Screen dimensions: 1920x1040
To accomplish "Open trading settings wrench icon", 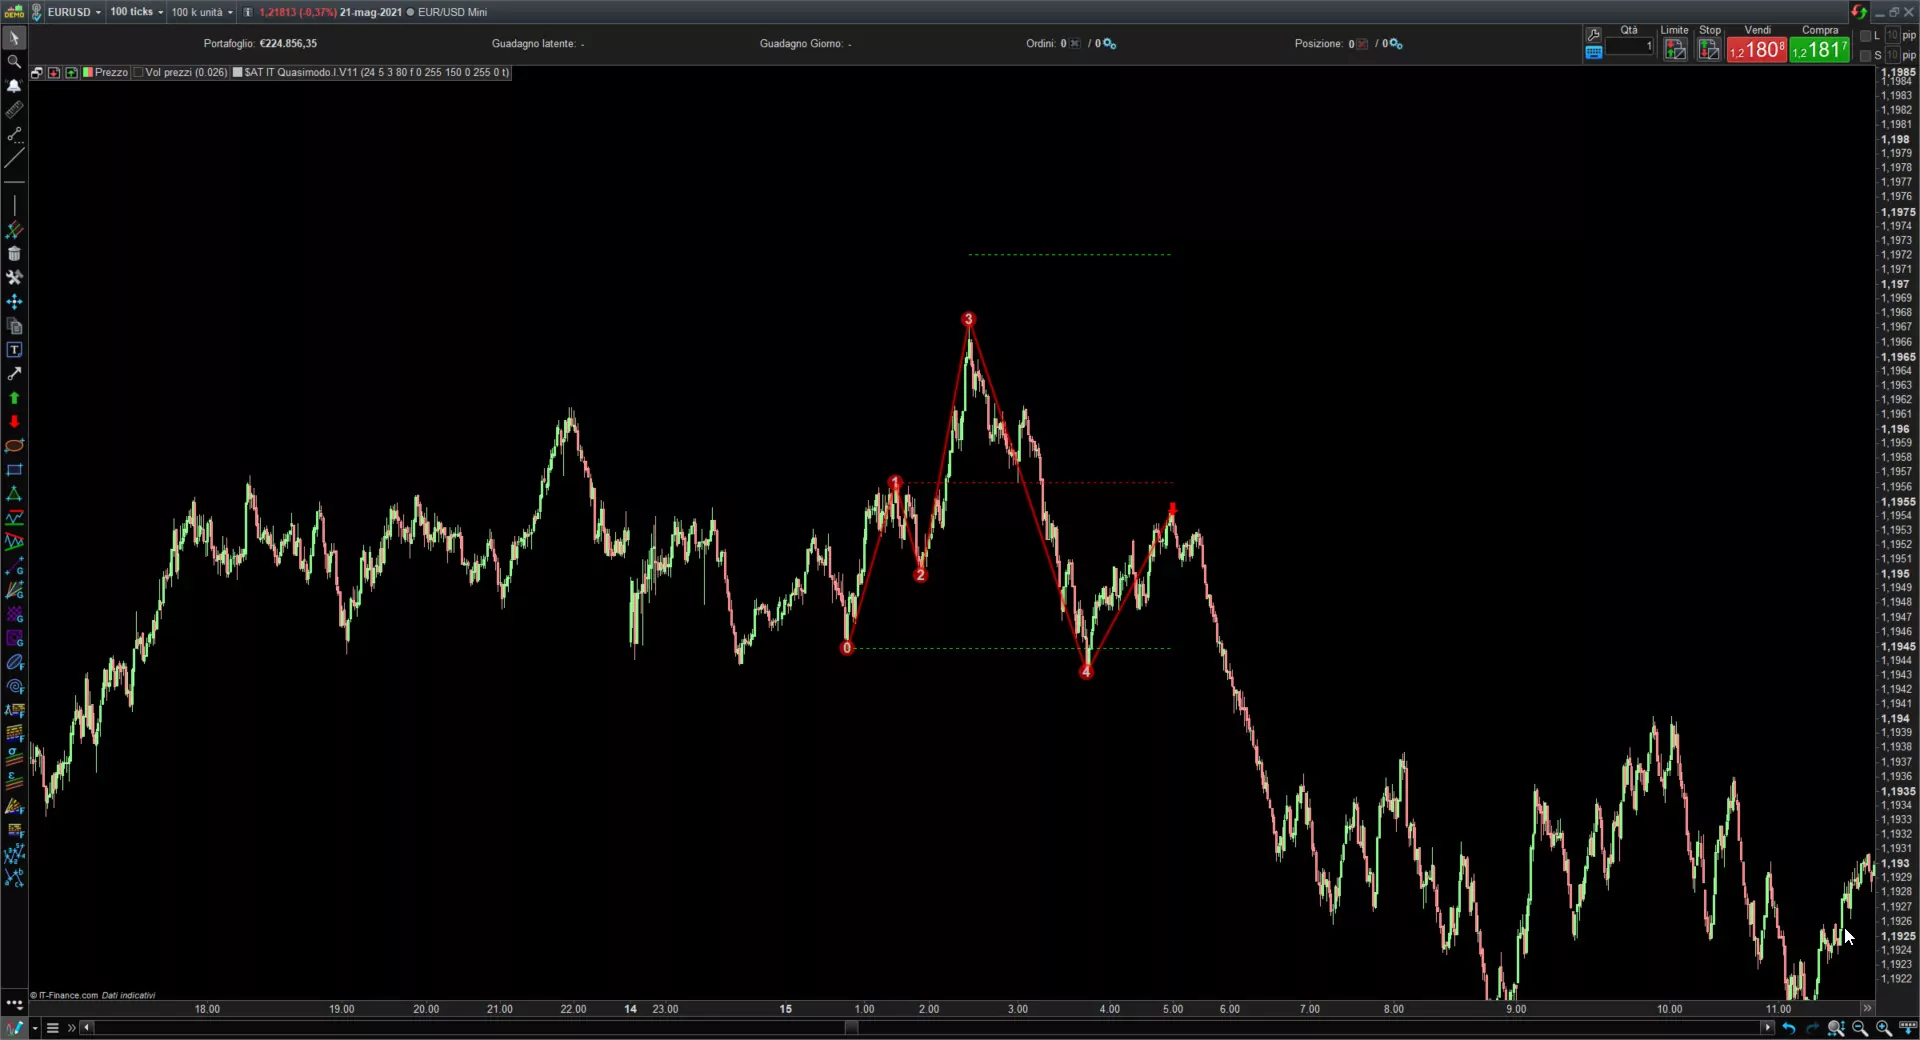I will pos(1594,34).
